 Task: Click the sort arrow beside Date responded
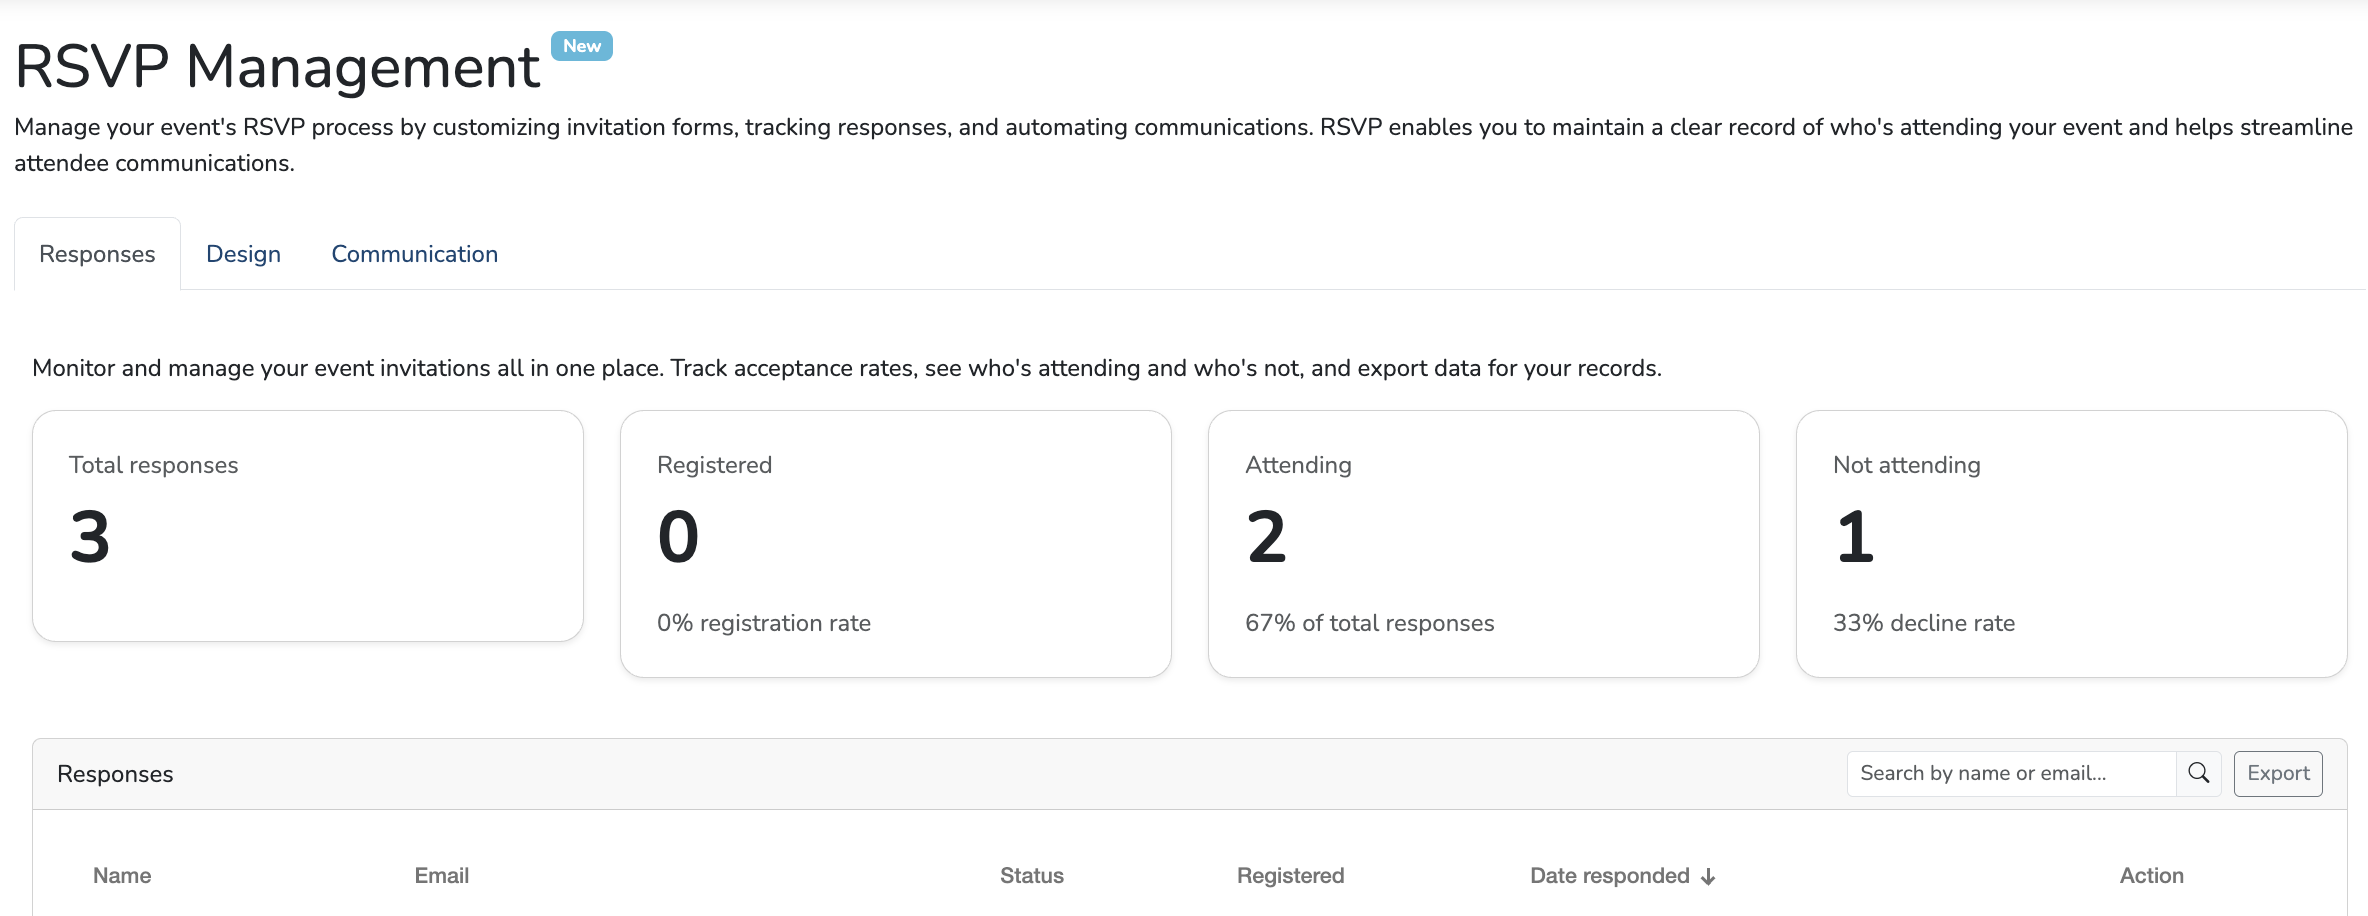coord(1708,877)
